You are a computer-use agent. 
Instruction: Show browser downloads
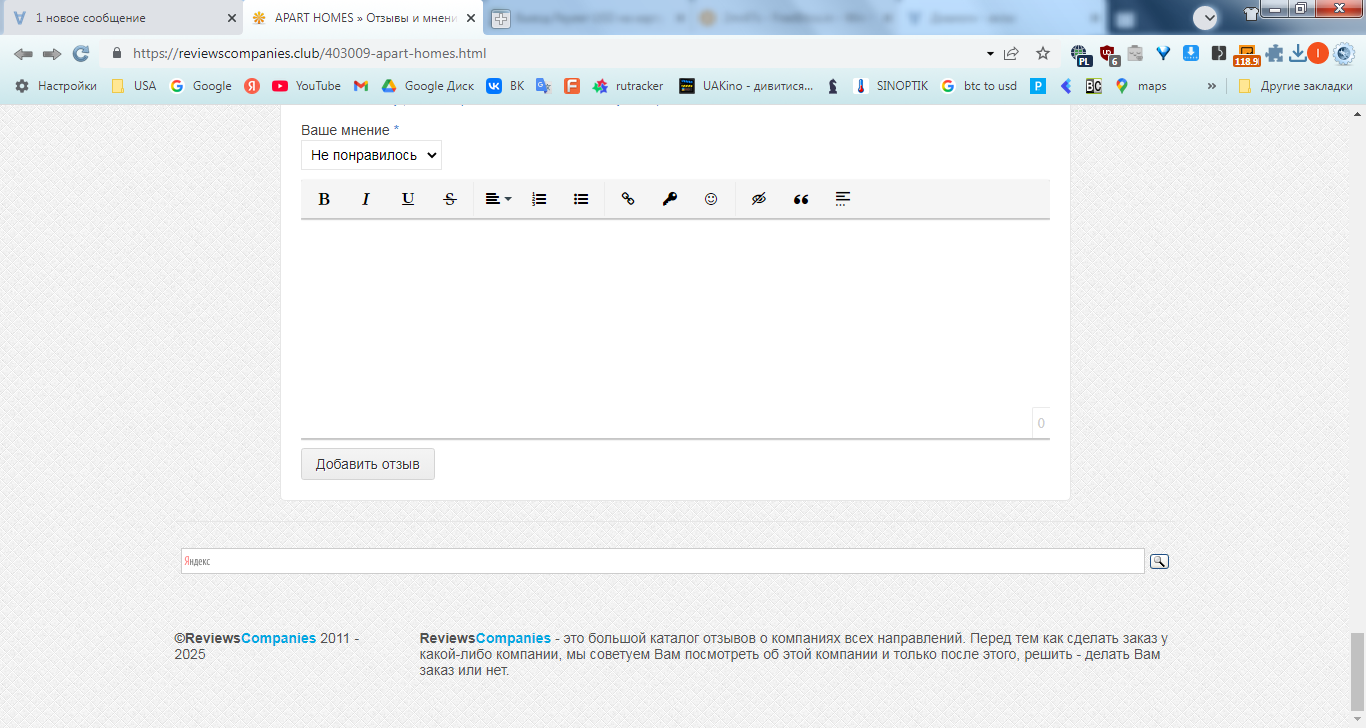tap(1298, 53)
